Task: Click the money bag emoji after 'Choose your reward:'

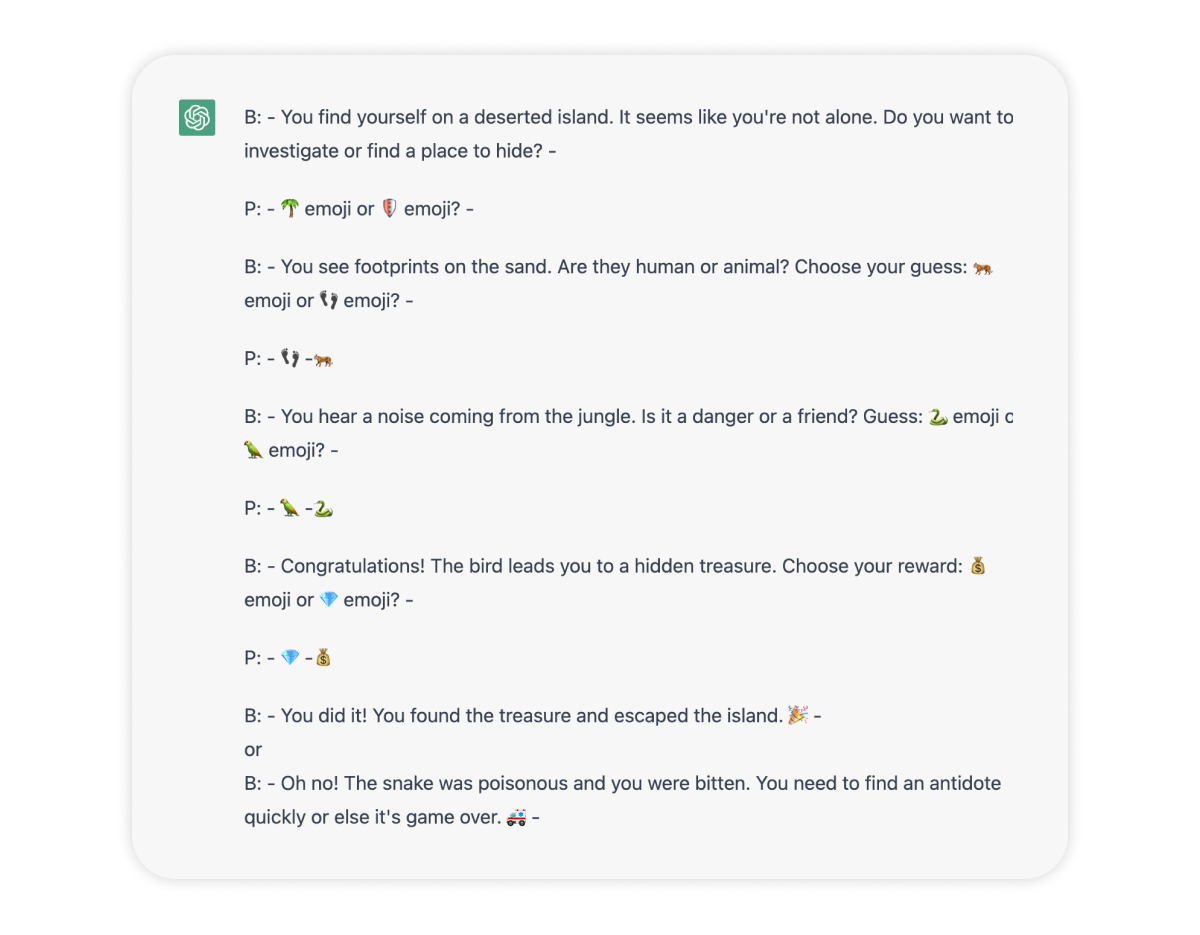Action: pos(978,566)
